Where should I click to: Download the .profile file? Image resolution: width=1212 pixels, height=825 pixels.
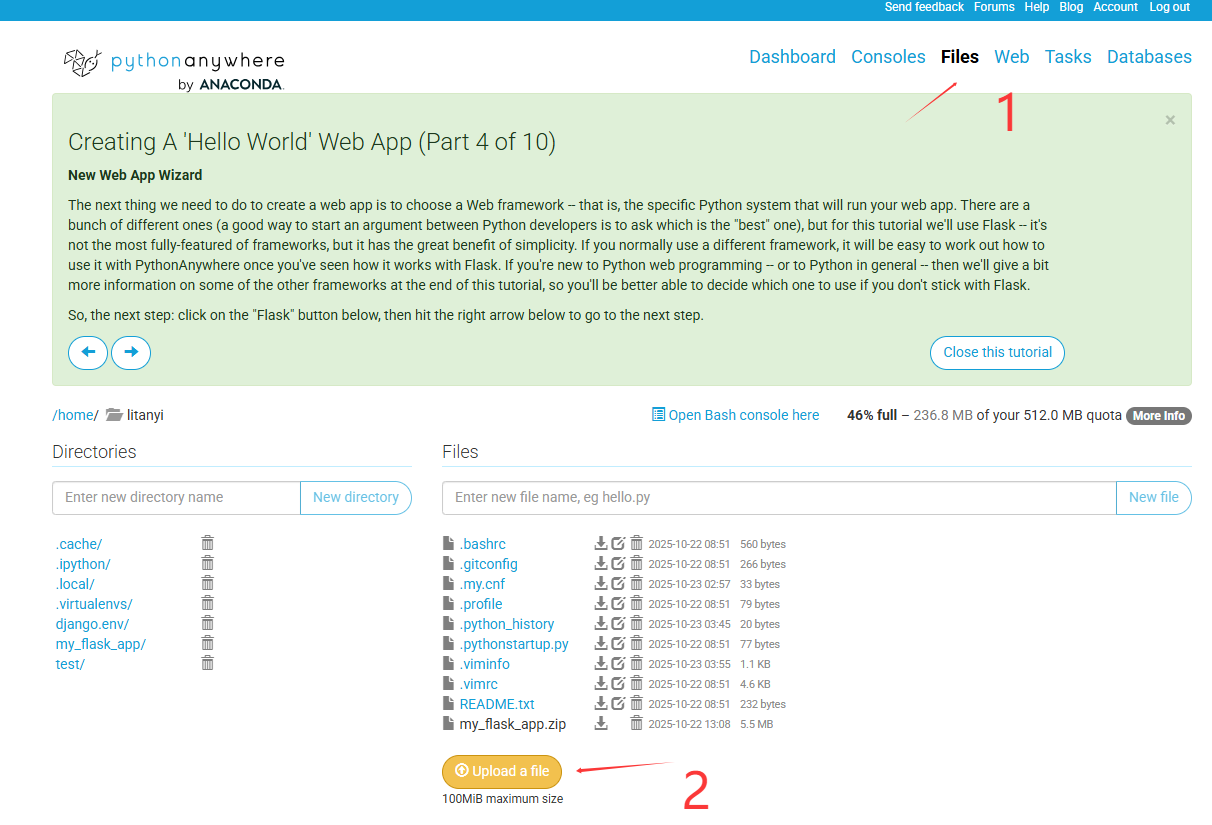click(601, 603)
